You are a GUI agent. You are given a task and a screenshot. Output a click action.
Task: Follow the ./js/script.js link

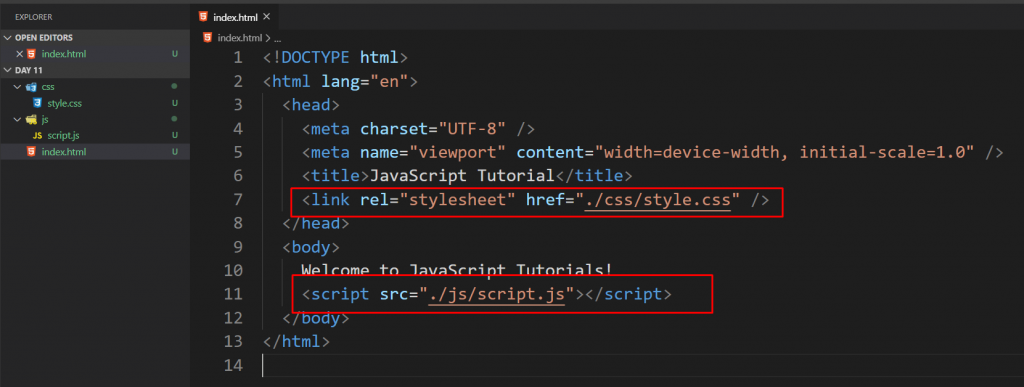point(497,294)
